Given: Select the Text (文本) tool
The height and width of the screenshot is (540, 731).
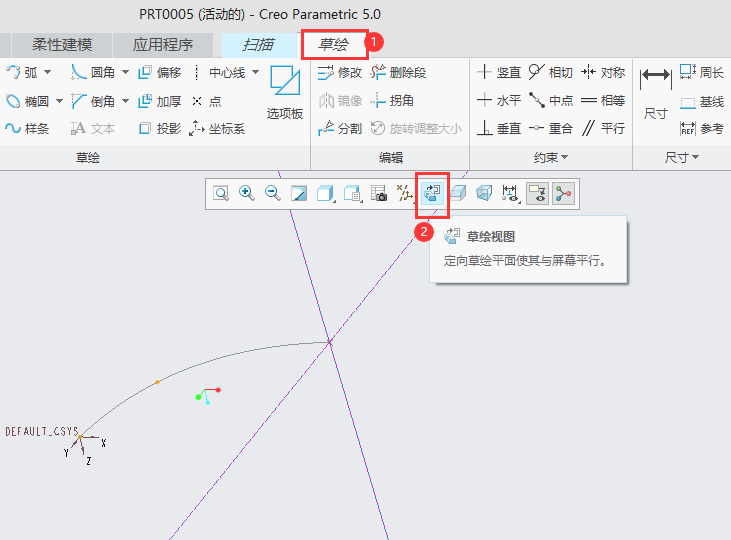Looking at the screenshot, I should coord(93,128).
